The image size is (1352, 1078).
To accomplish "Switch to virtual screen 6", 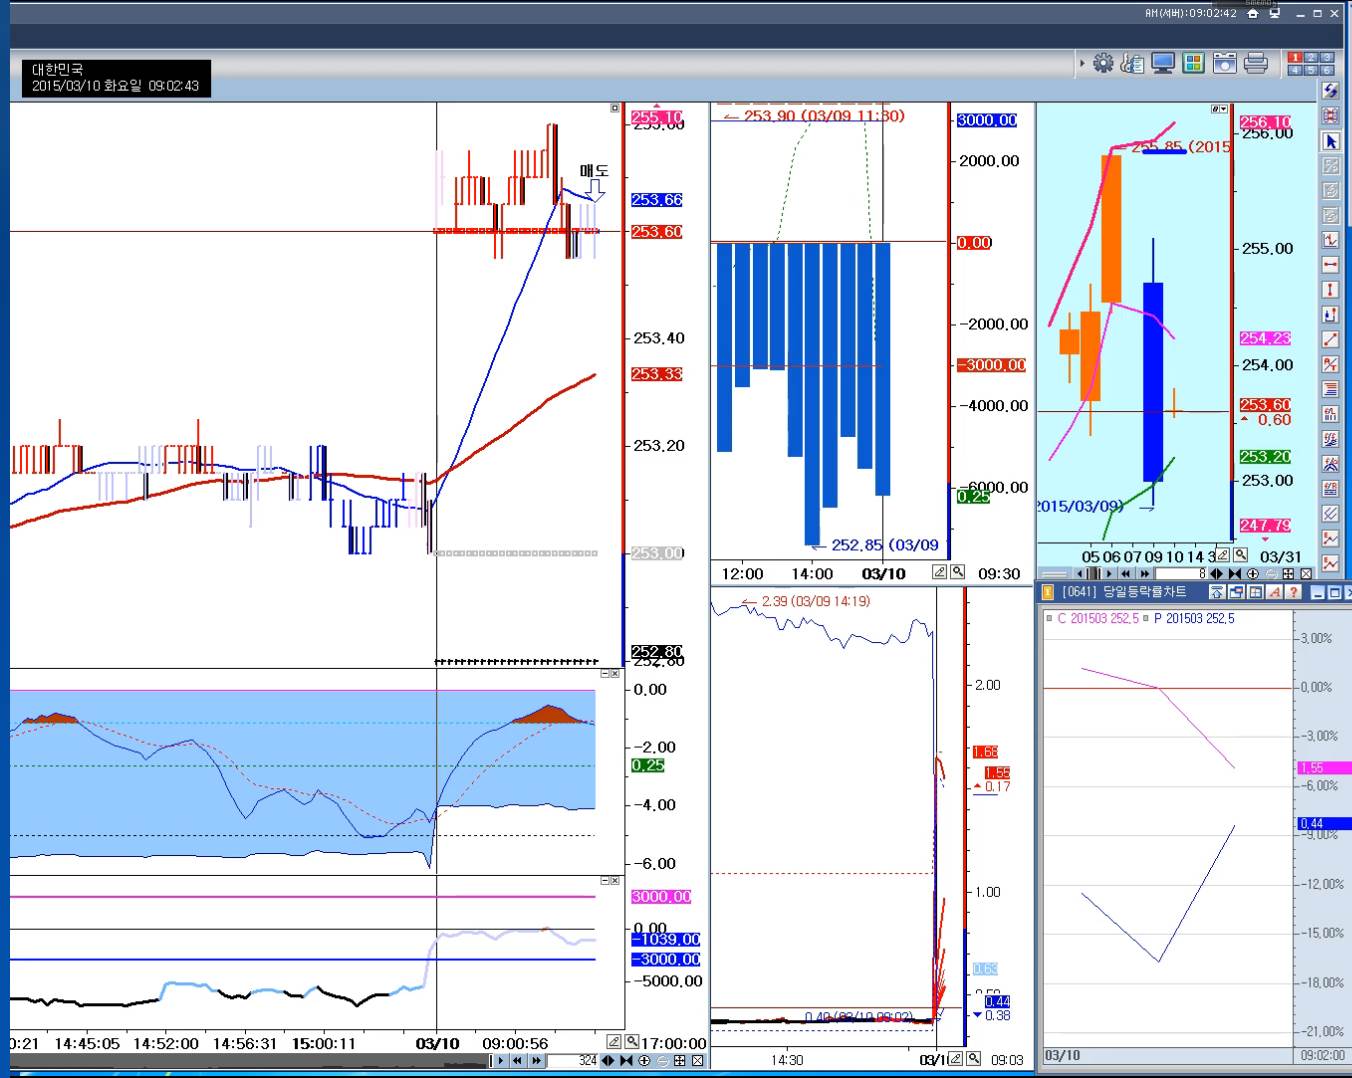I will [1327, 70].
